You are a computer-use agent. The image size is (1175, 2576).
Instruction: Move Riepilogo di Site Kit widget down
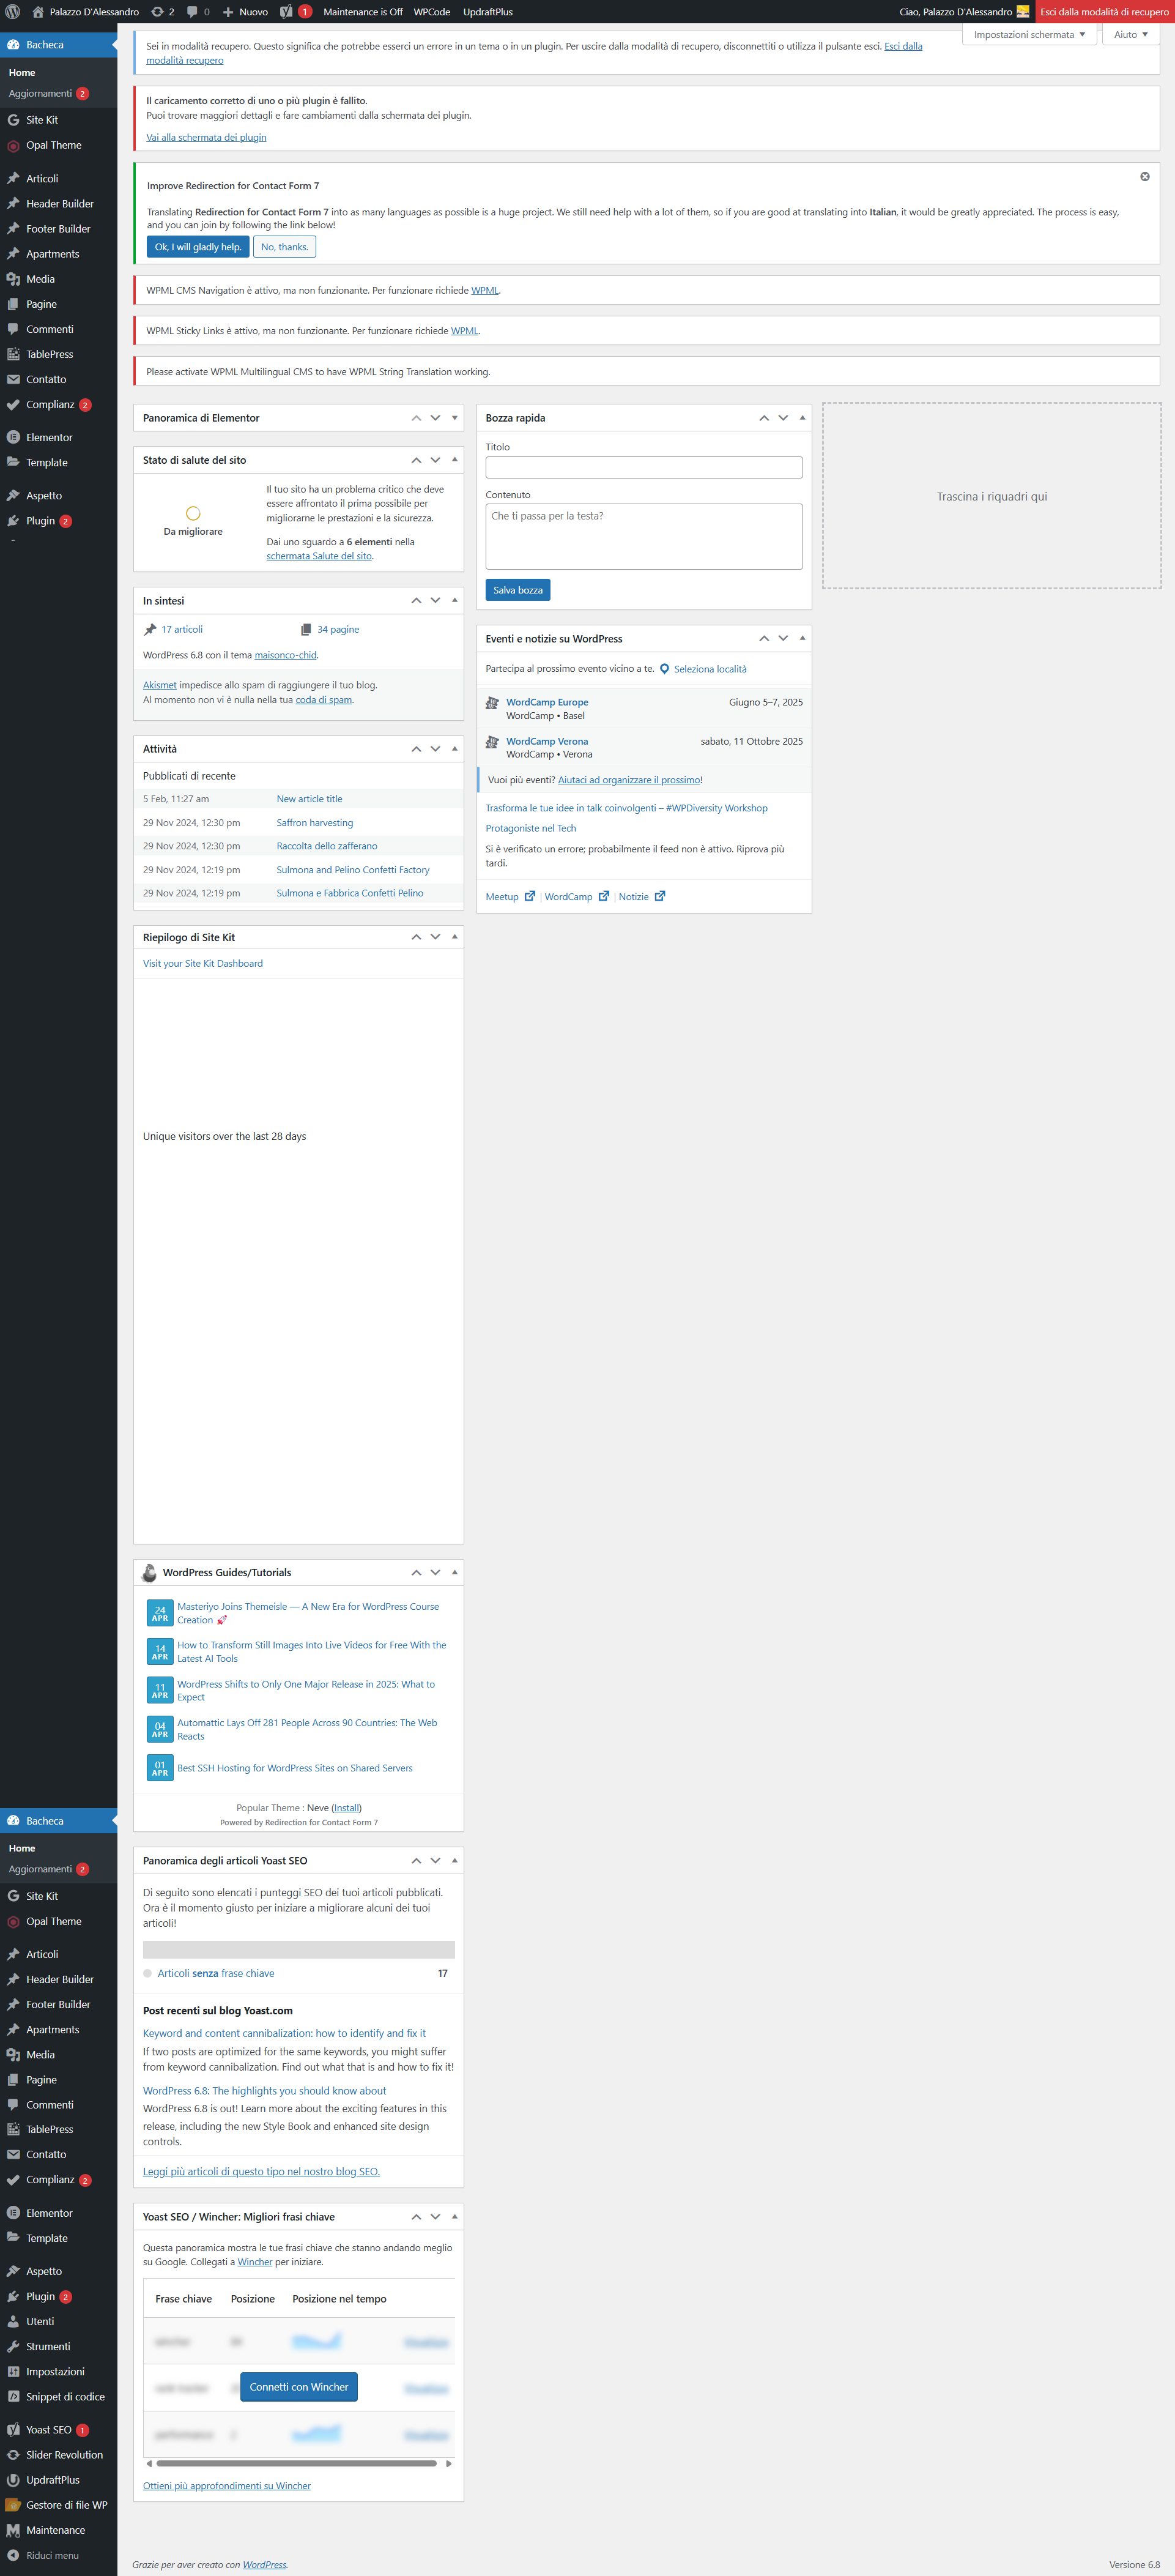pos(435,937)
